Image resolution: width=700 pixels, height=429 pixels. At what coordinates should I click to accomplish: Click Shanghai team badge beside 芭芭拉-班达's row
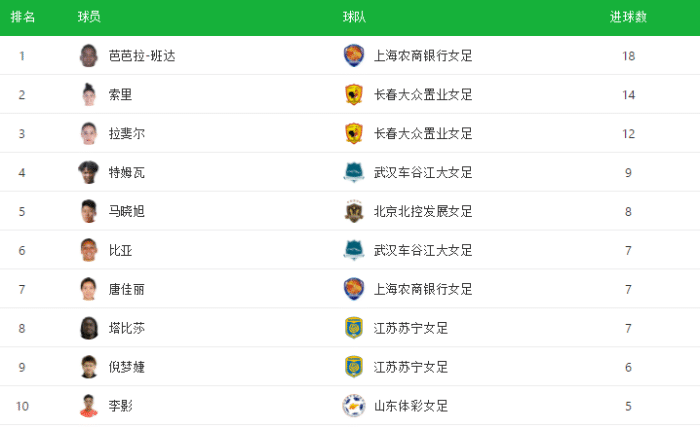click(x=354, y=56)
